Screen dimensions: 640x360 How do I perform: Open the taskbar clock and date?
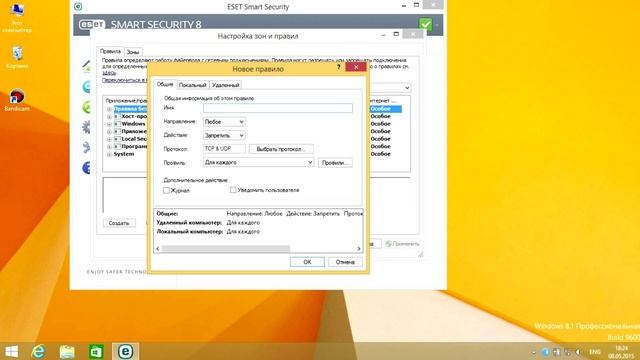621,352
